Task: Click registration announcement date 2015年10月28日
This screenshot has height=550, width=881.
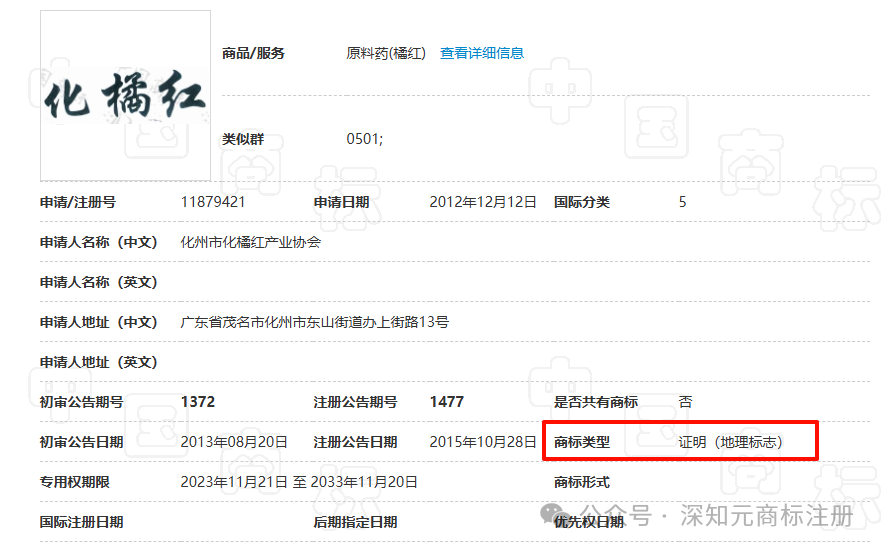Action: point(483,442)
